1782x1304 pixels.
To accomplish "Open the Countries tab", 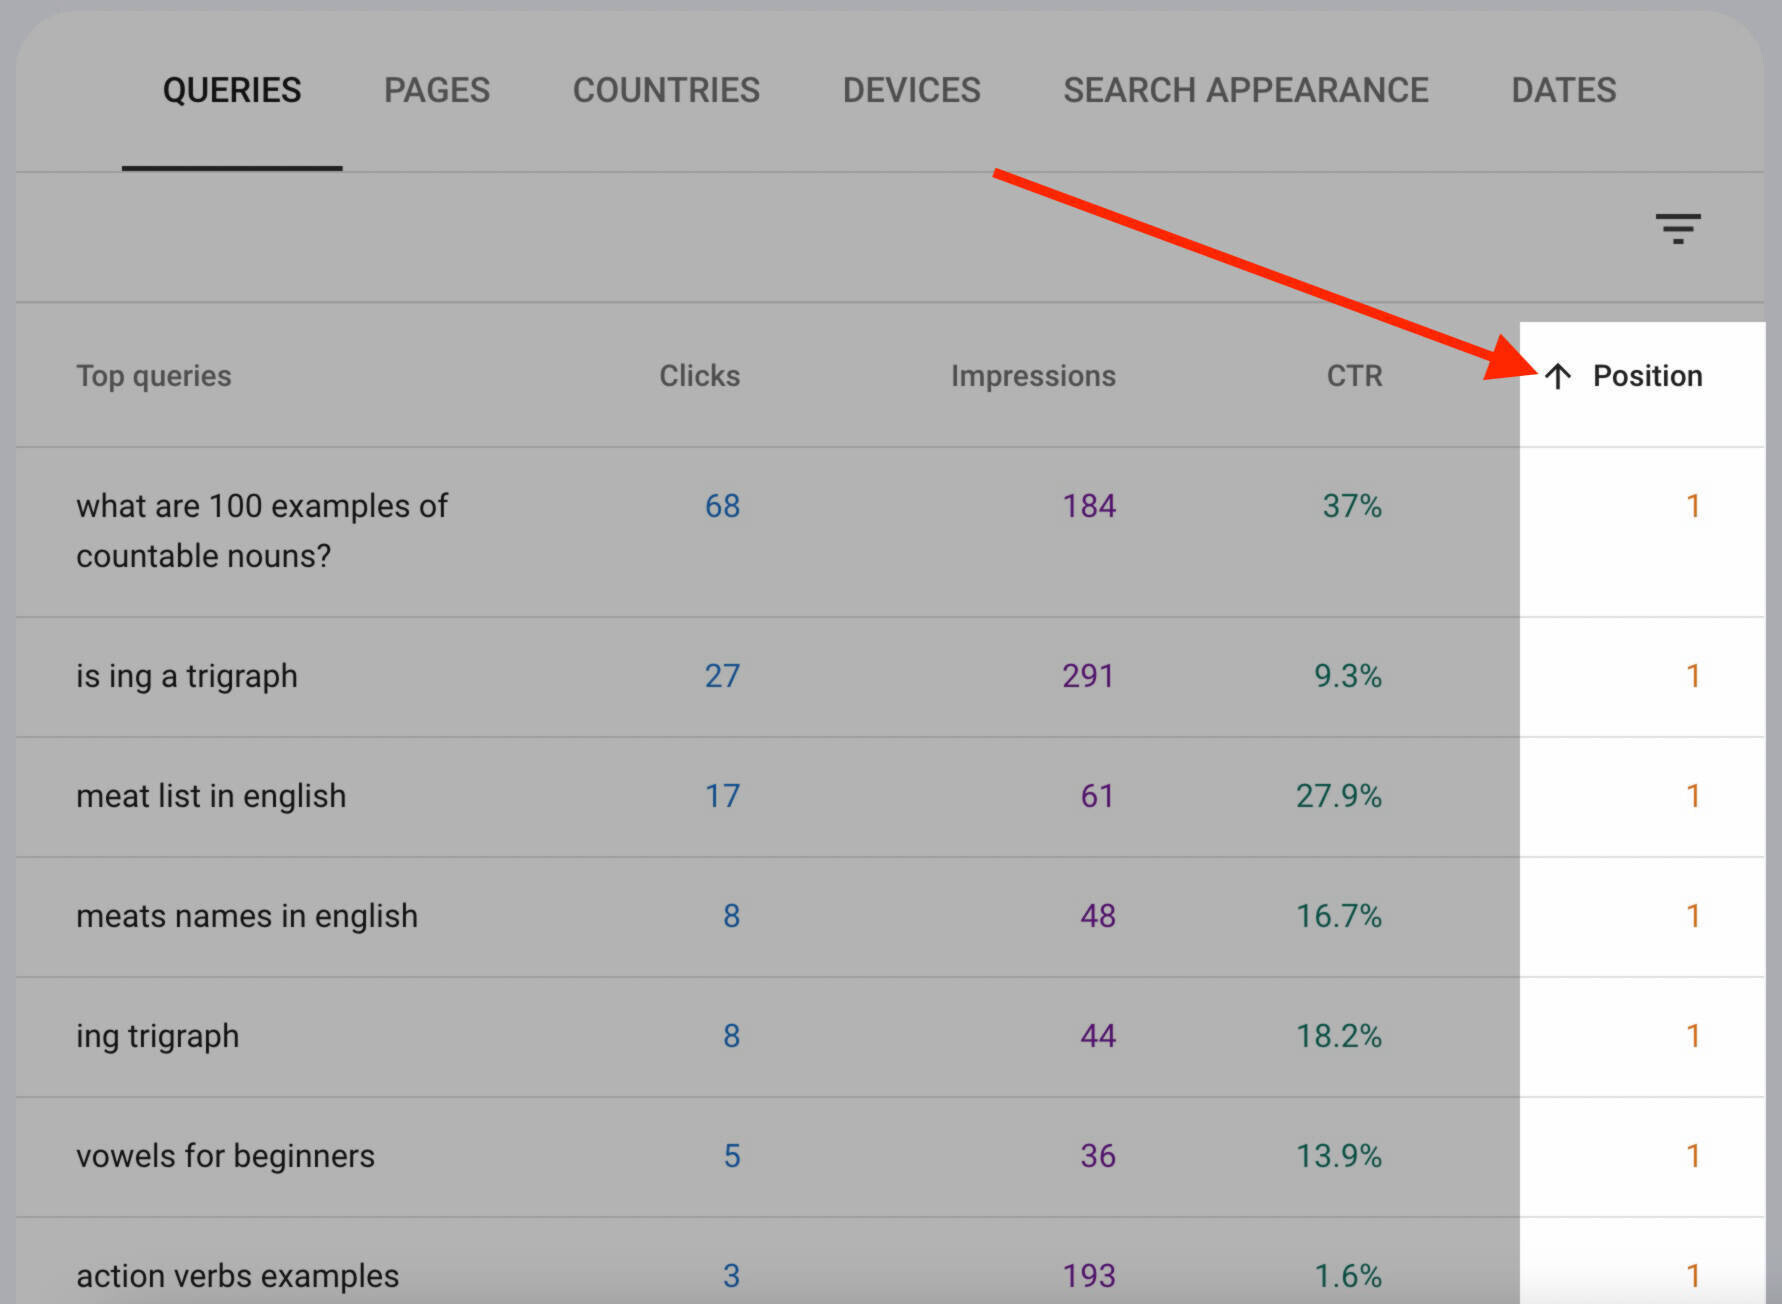I will [x=666, y=90].
